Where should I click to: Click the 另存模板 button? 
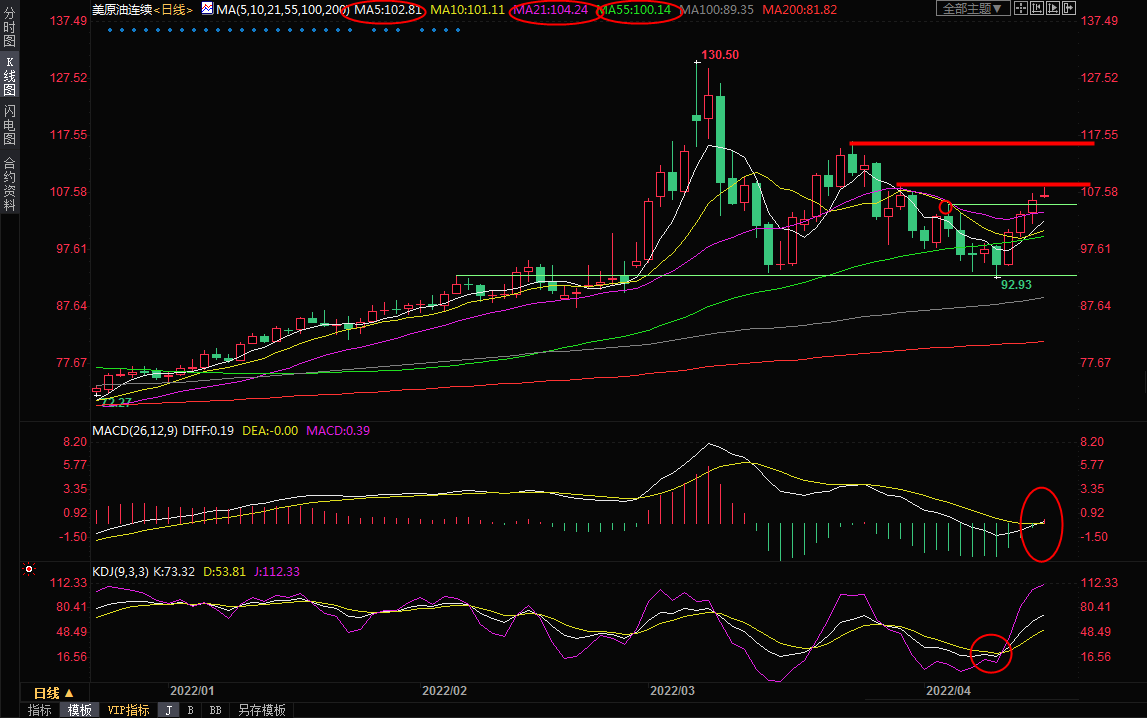pos(261,710)
